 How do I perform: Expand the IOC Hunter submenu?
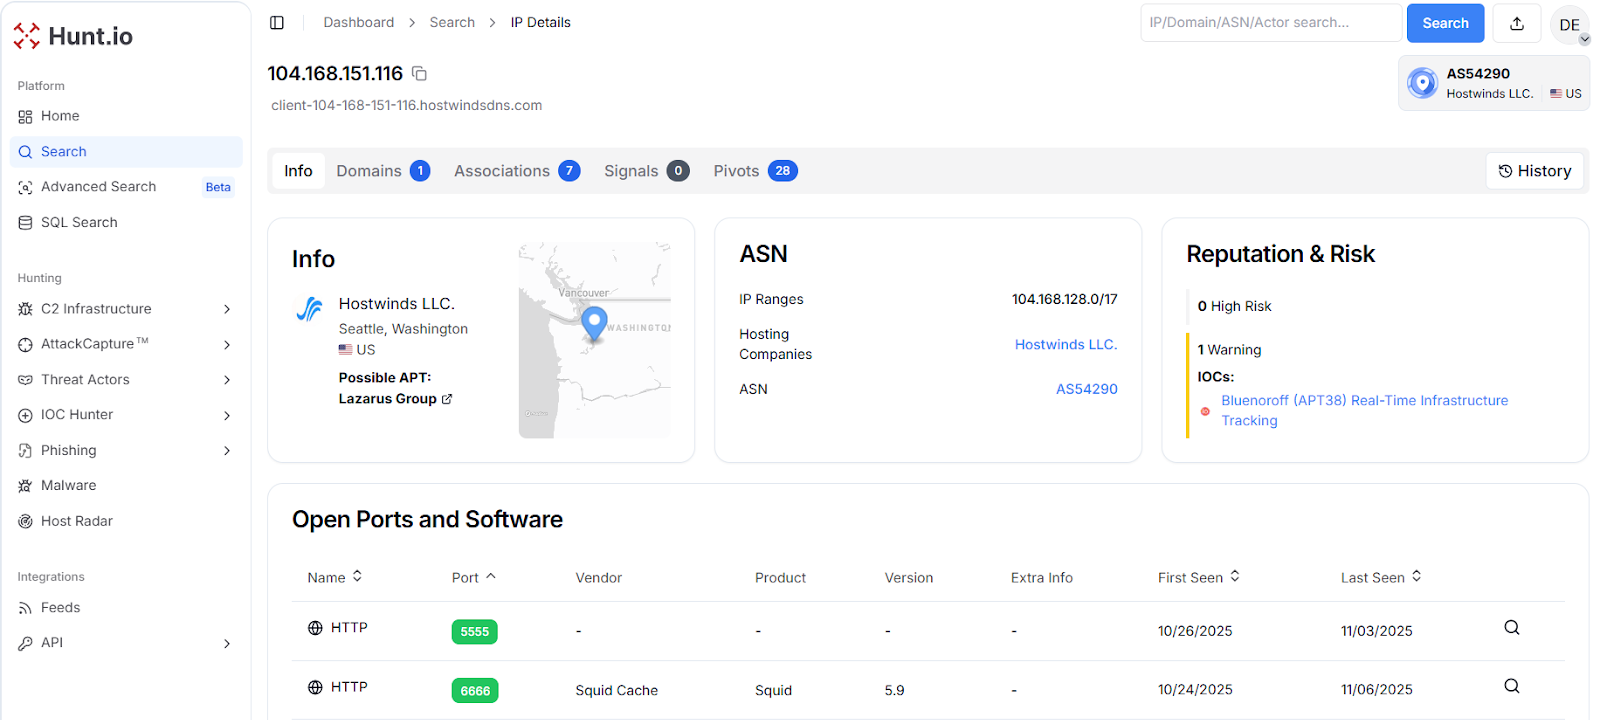pyautogui.click(x=227, y=415)
